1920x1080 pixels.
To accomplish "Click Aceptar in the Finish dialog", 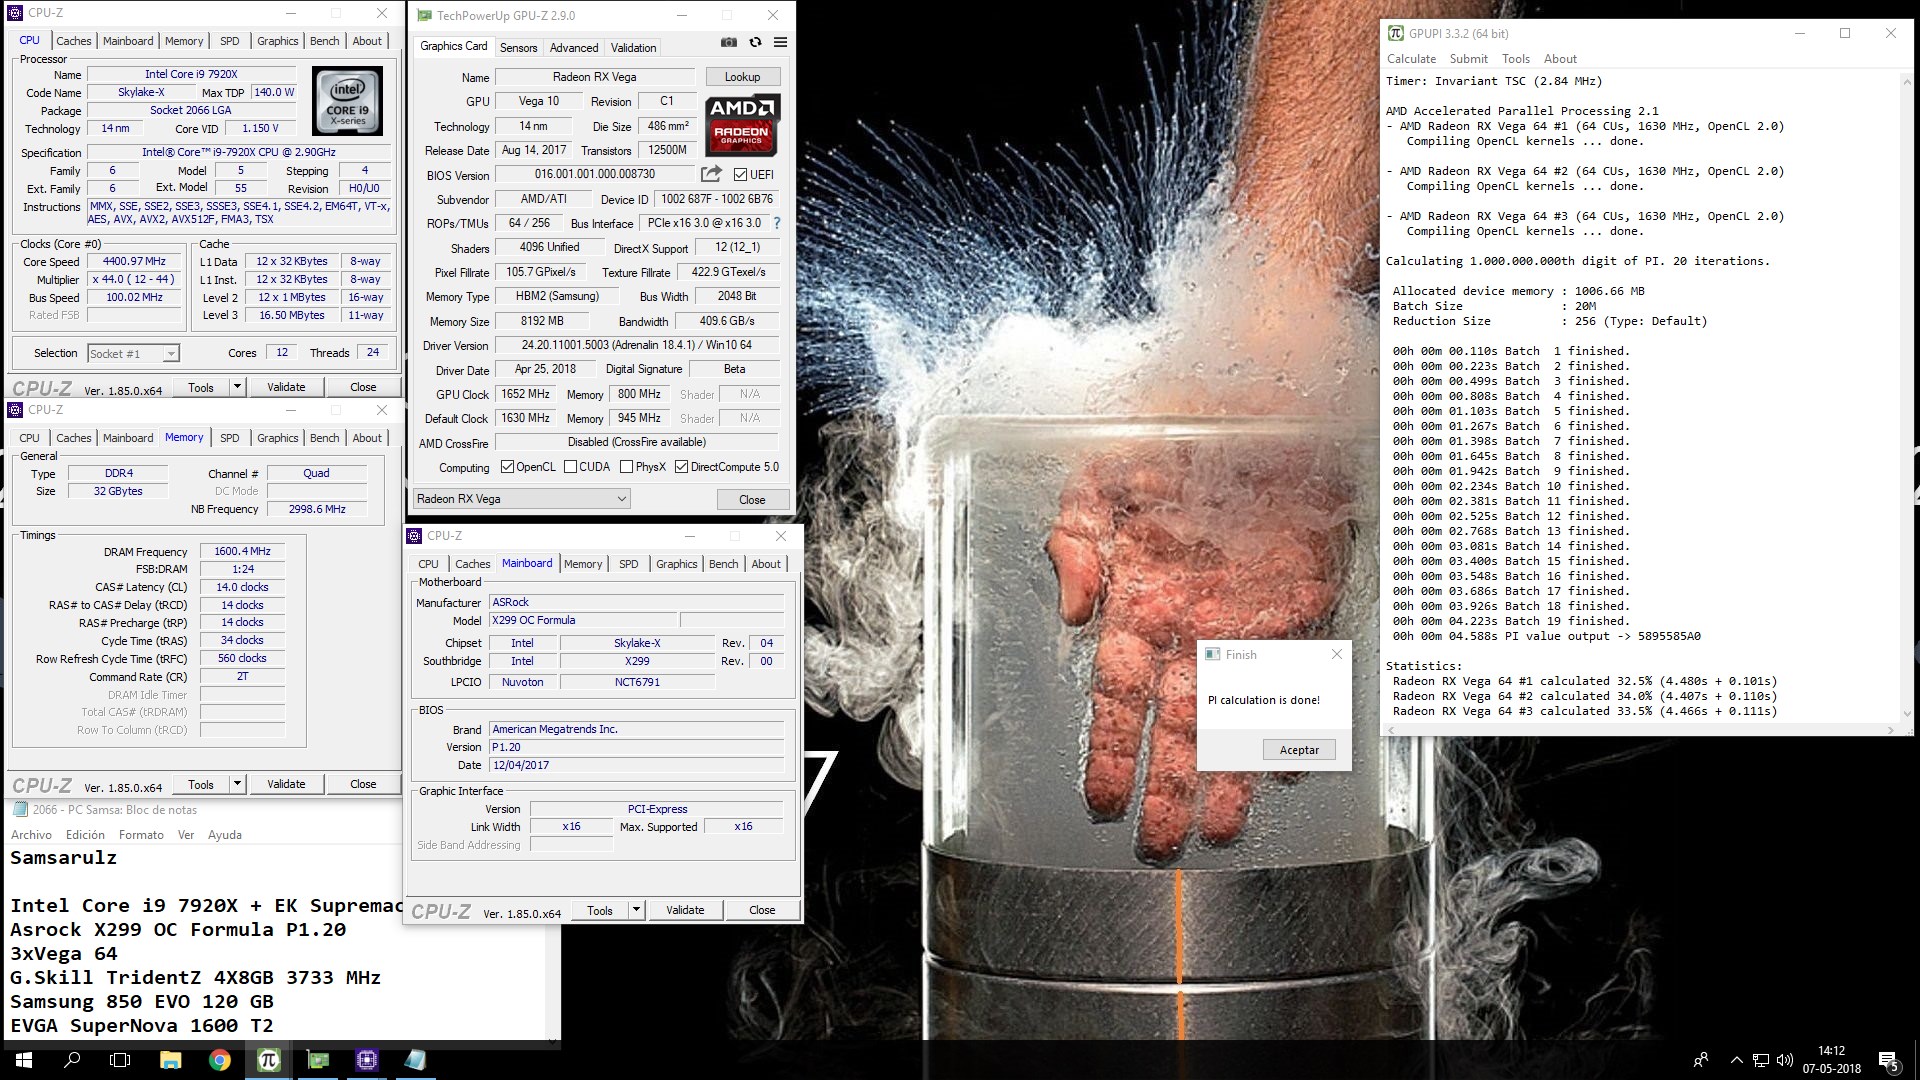I will 1299,750.
